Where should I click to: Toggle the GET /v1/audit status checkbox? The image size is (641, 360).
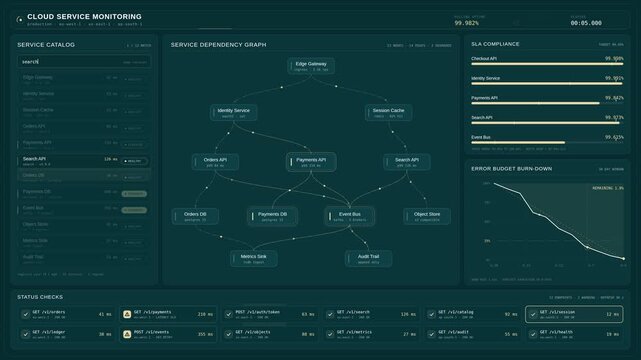431,334
